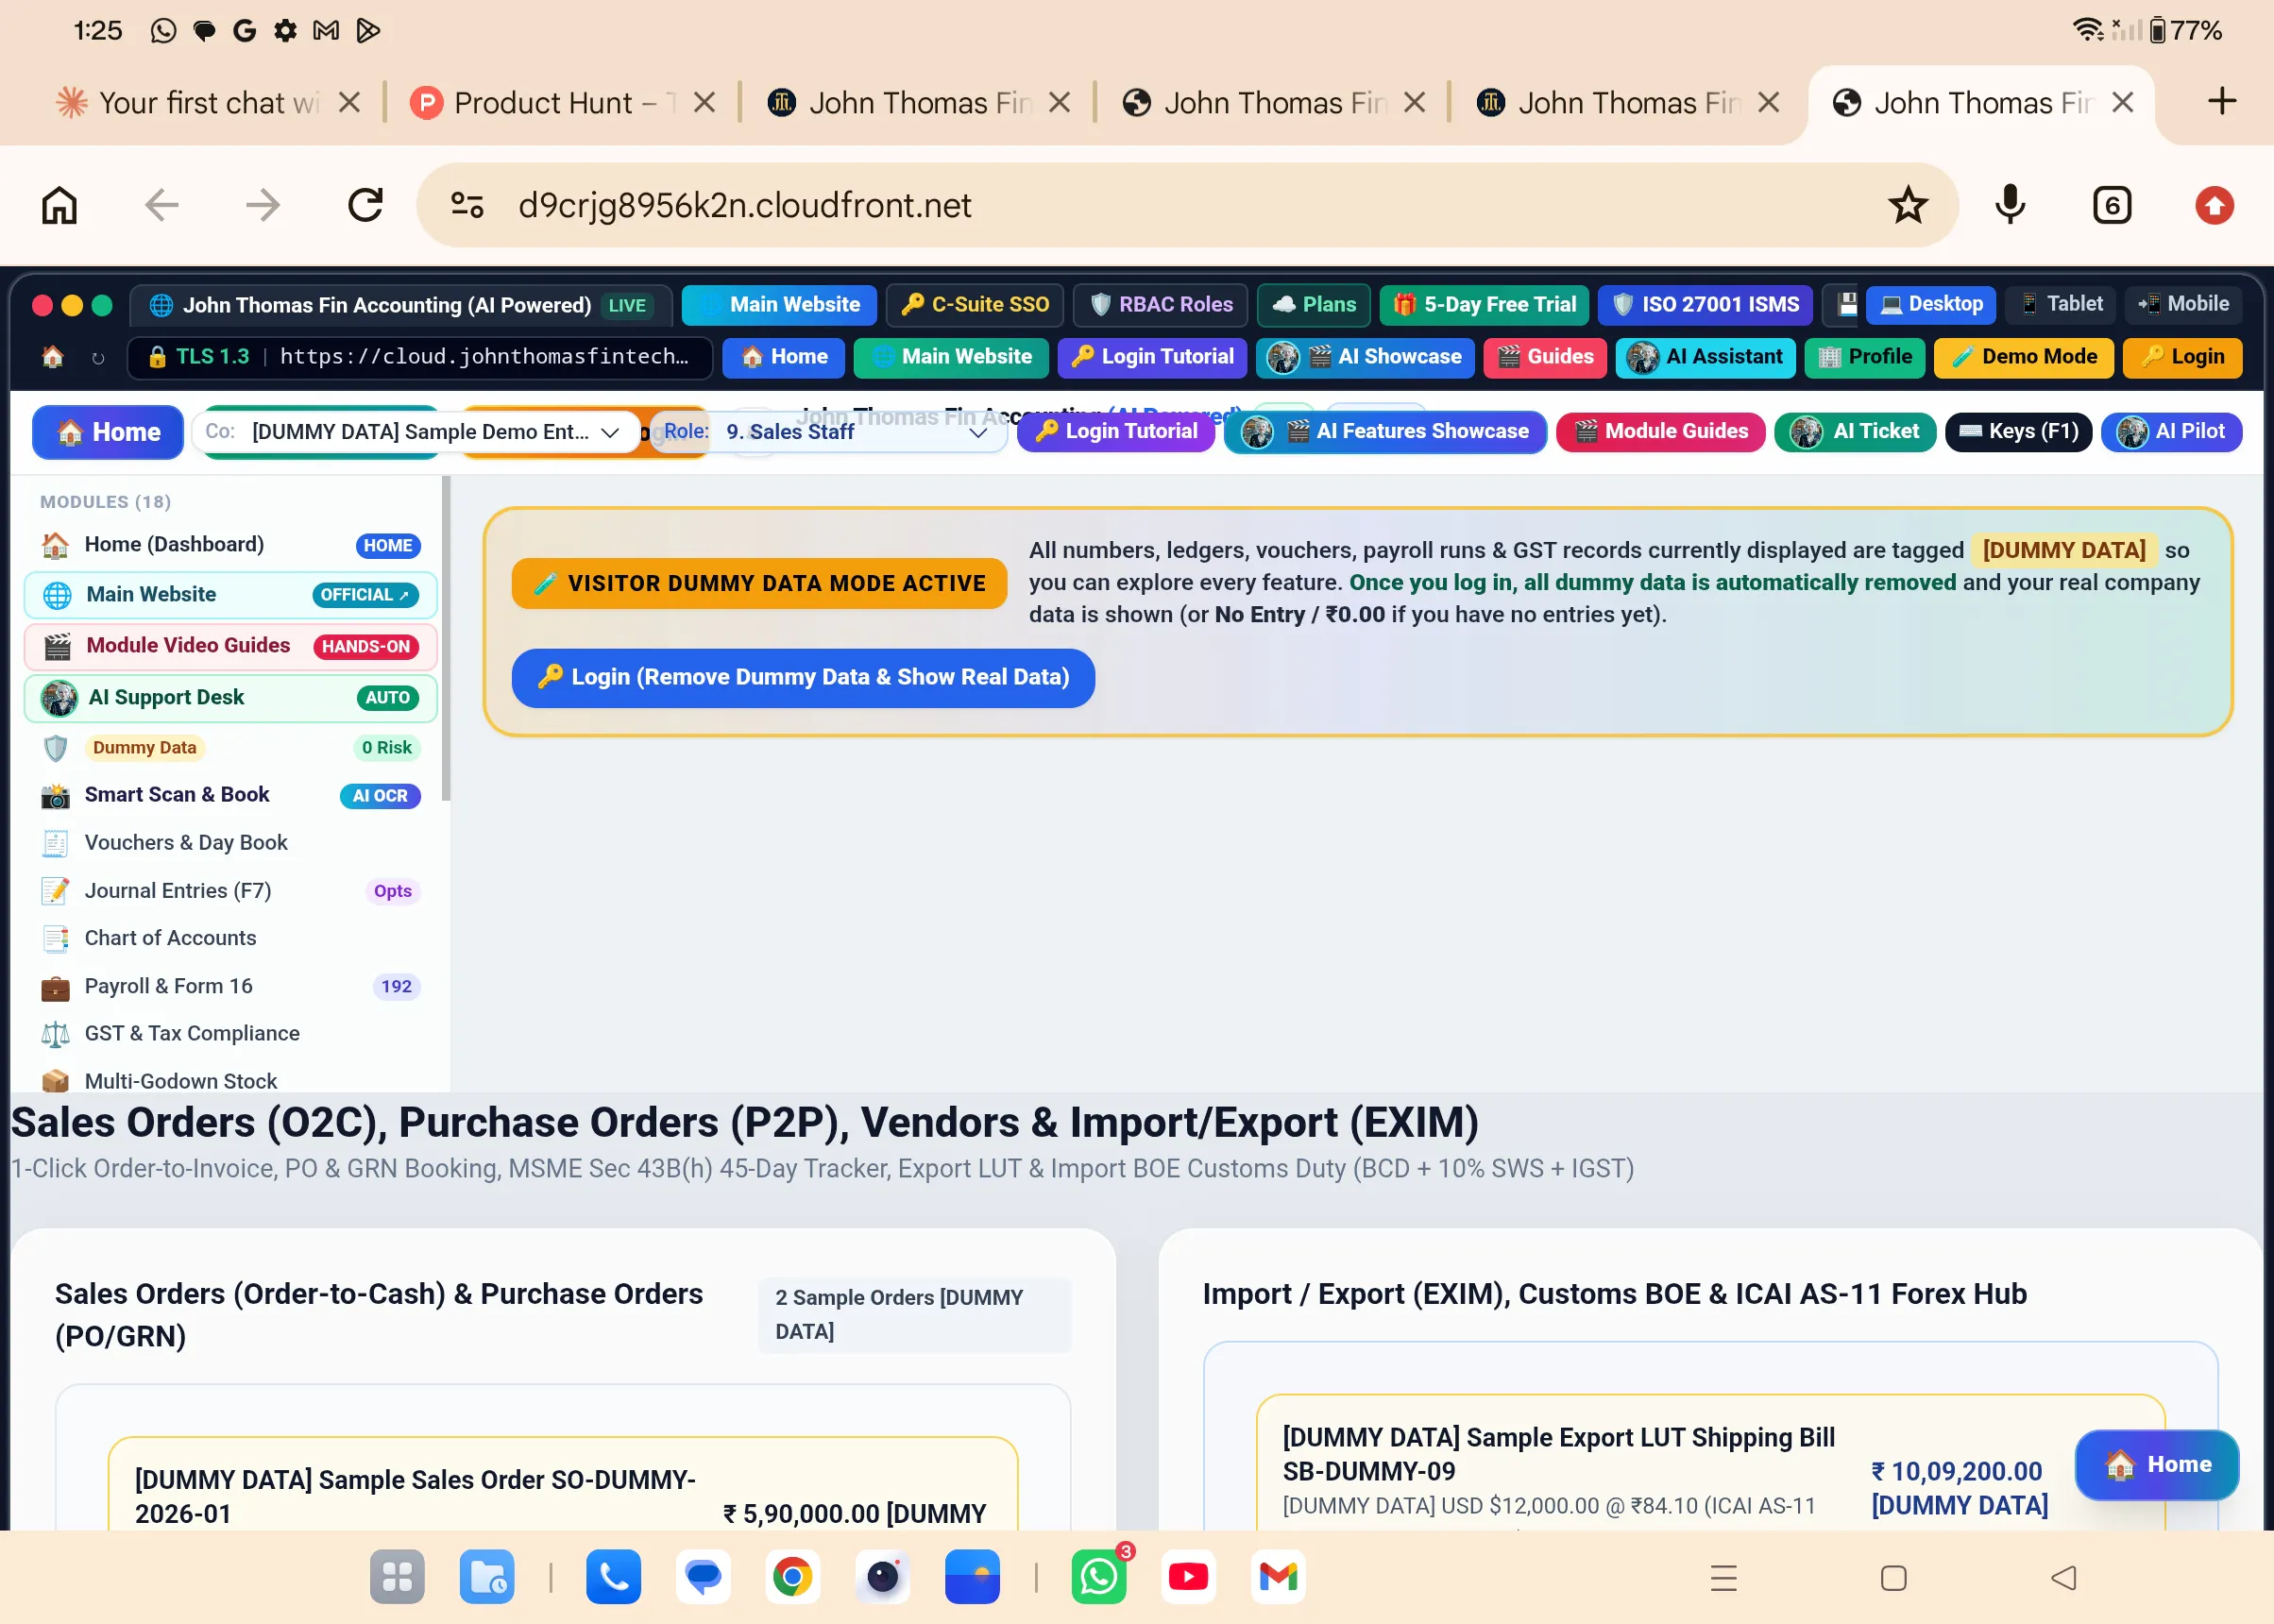2274x1624 pixels.
Task: Open Home (Dashboard) module
Action: [231, 545]
